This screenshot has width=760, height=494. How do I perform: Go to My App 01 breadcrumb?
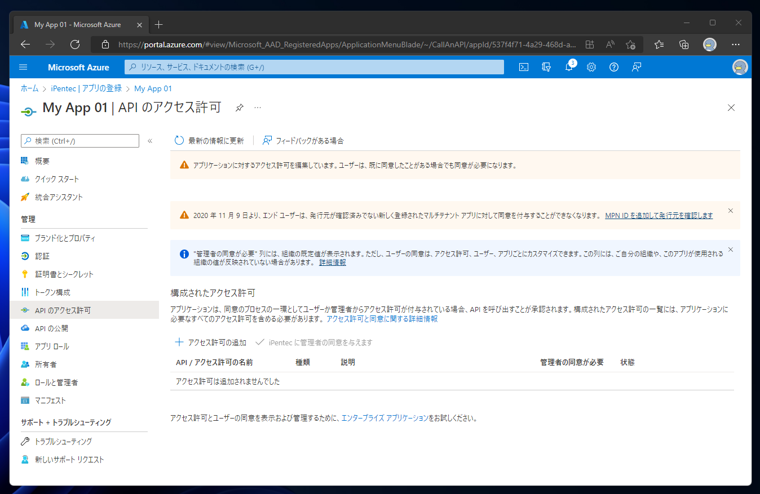pos(153,88)
